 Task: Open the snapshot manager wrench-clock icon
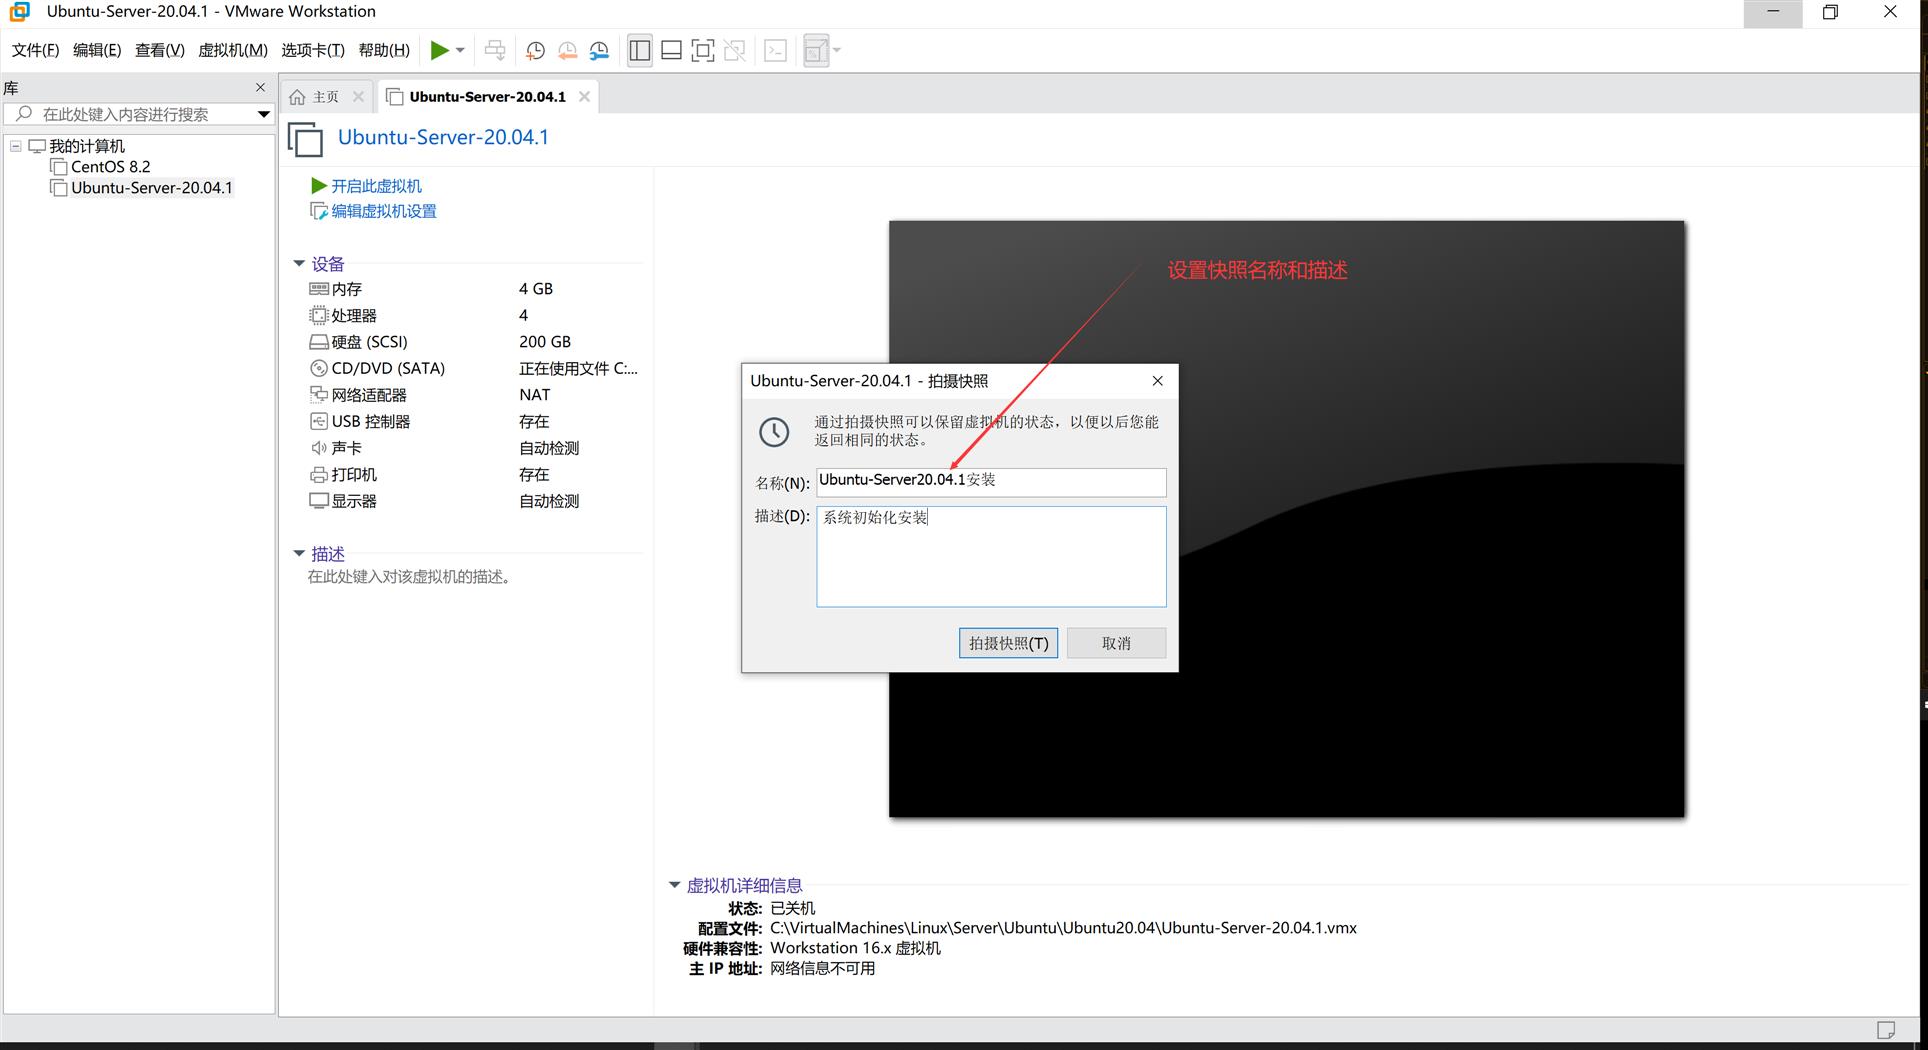[599, 50]
